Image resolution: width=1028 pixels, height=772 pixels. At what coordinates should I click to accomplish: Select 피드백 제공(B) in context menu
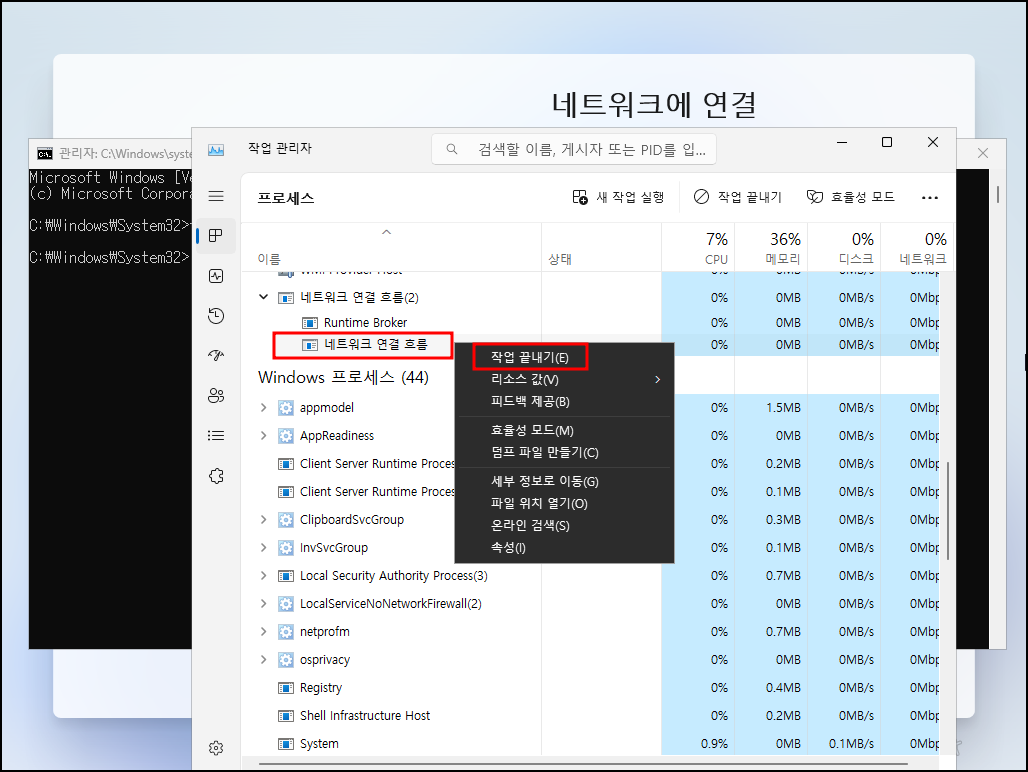pyautogui.click(x=564, y=402)
